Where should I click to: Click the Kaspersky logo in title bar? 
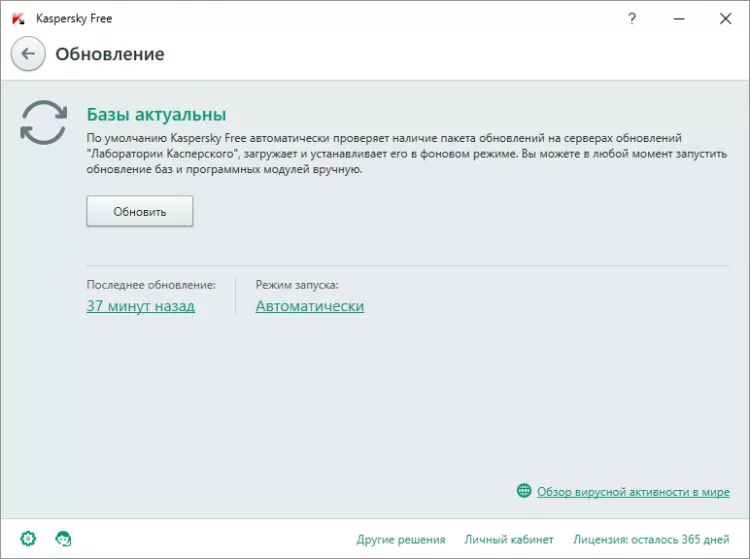tap(18, 19)
